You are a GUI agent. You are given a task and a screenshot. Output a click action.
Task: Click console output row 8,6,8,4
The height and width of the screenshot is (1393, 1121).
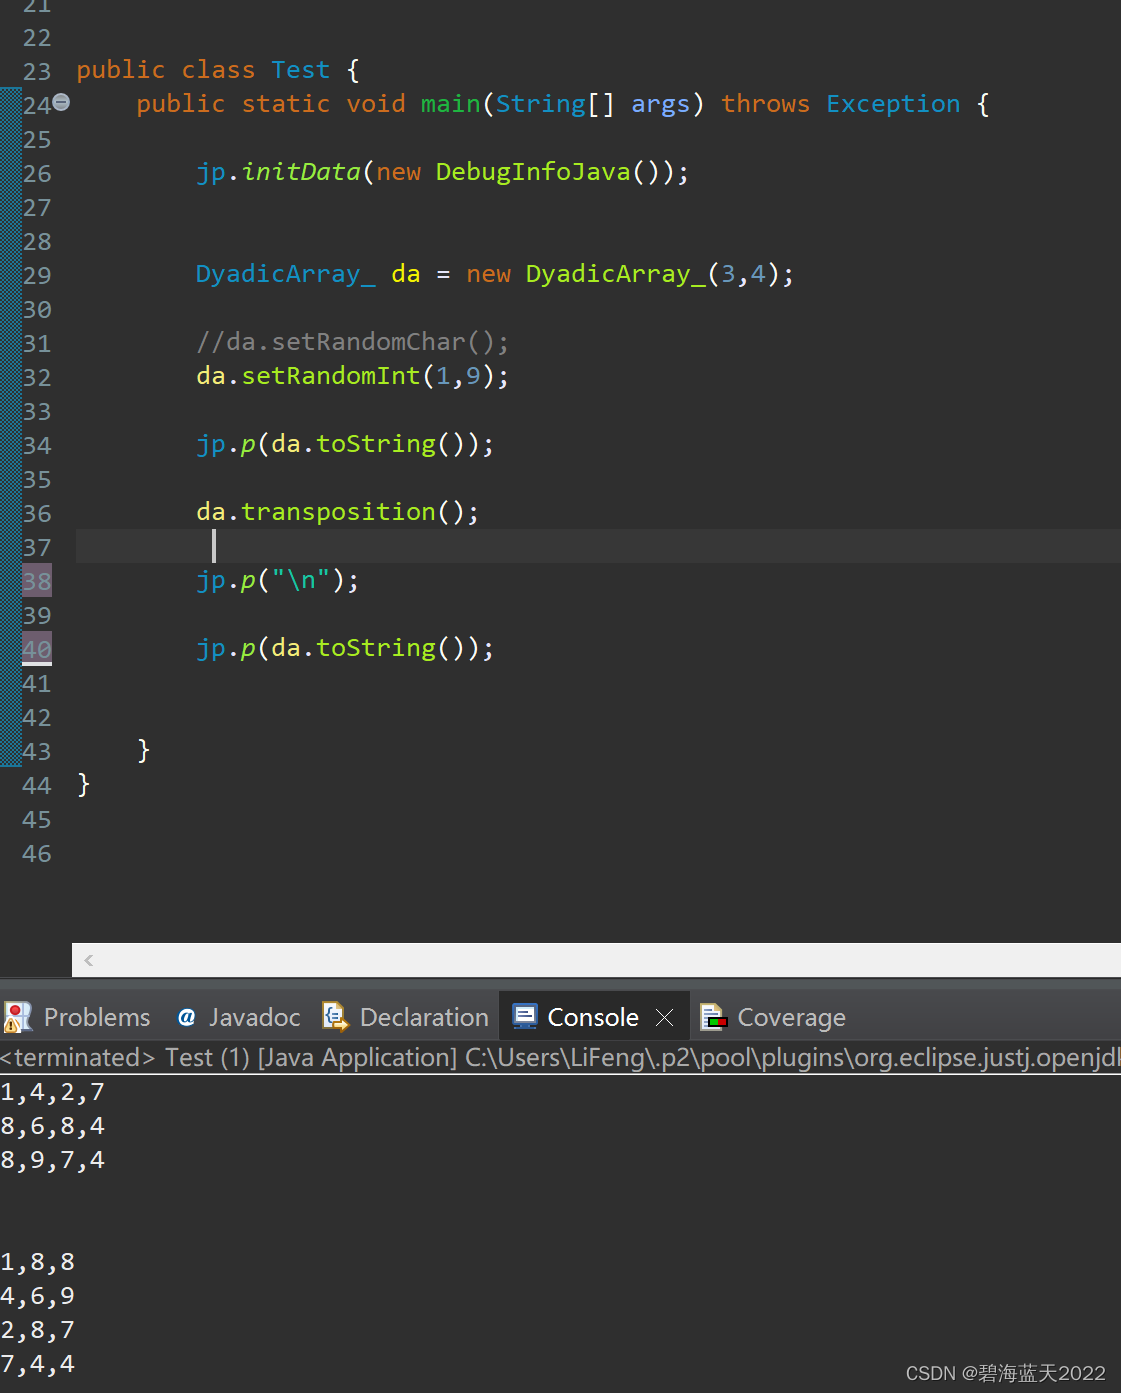pos(53,1126)
